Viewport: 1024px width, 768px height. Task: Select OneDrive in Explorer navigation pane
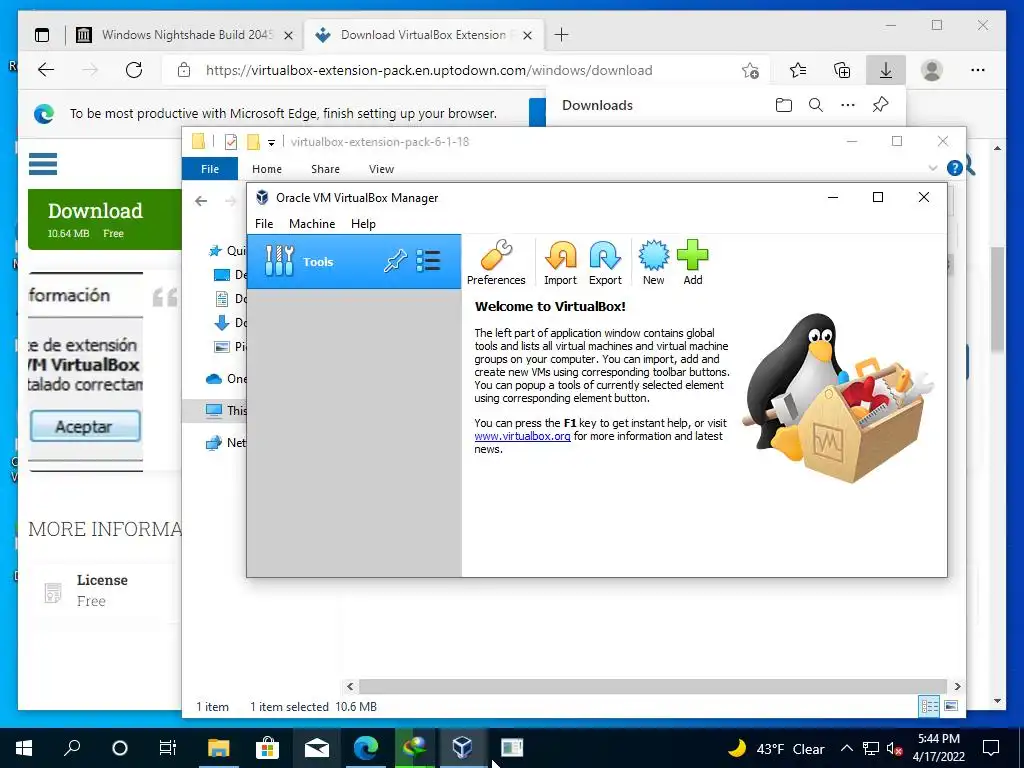pyautogui.click(x=226, y=379)
